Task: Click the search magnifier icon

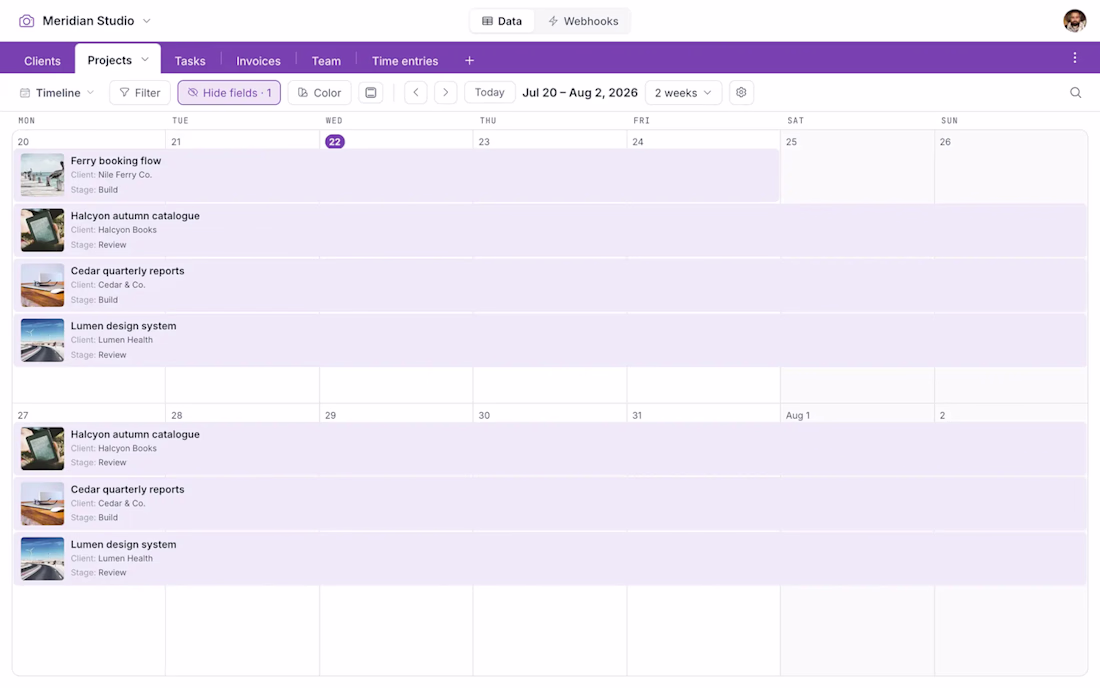Action: [1075, 93]
